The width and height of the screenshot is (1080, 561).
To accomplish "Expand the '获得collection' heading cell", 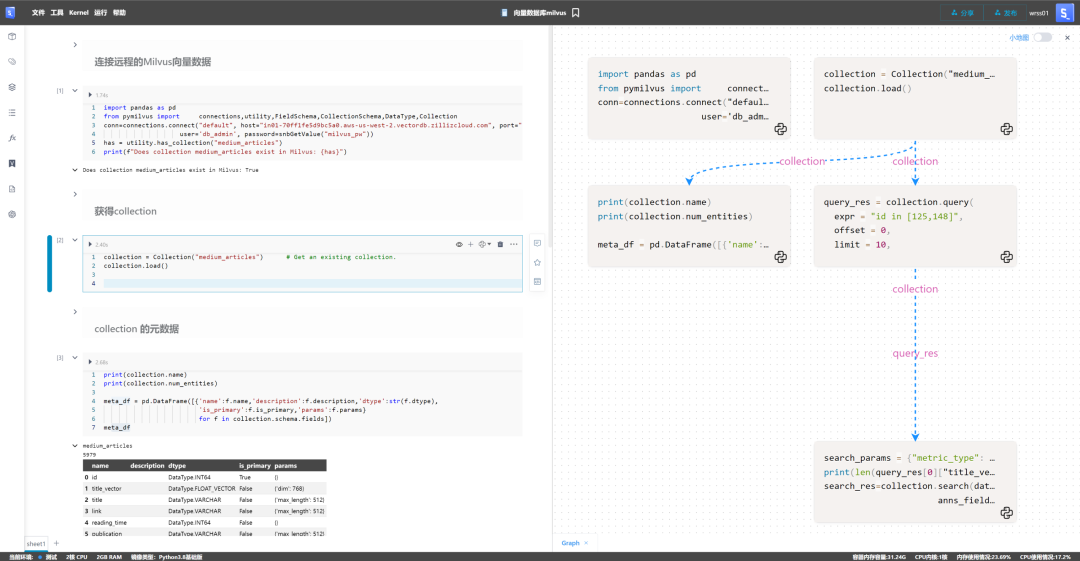I will pyautogui.click(x=75, y=194).
